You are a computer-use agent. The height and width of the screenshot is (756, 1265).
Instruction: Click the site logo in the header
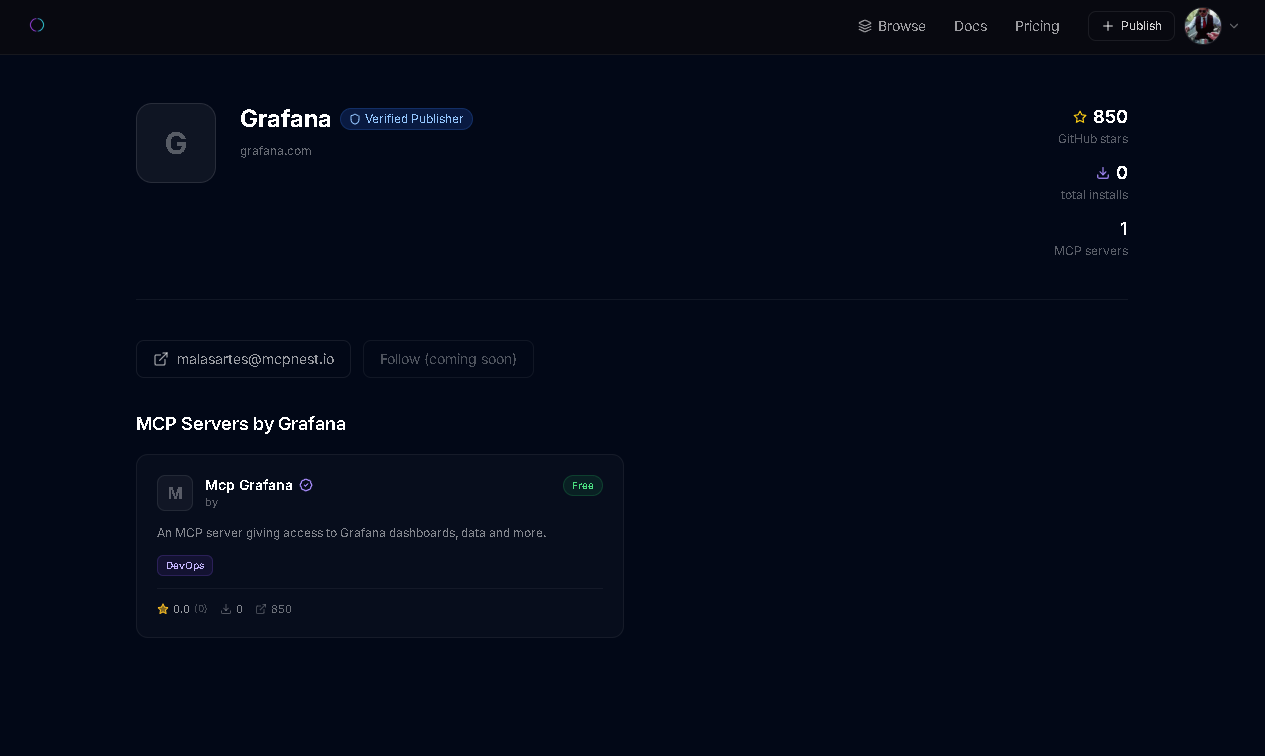coord(37,25)
